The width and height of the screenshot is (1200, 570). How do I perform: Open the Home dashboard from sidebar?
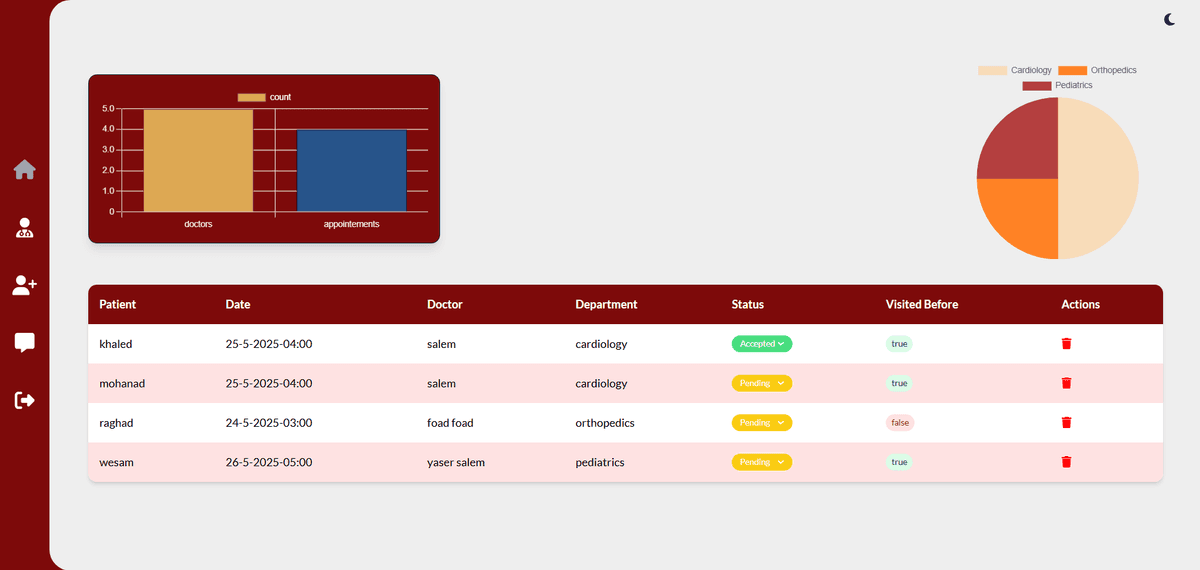coord(25,170)
